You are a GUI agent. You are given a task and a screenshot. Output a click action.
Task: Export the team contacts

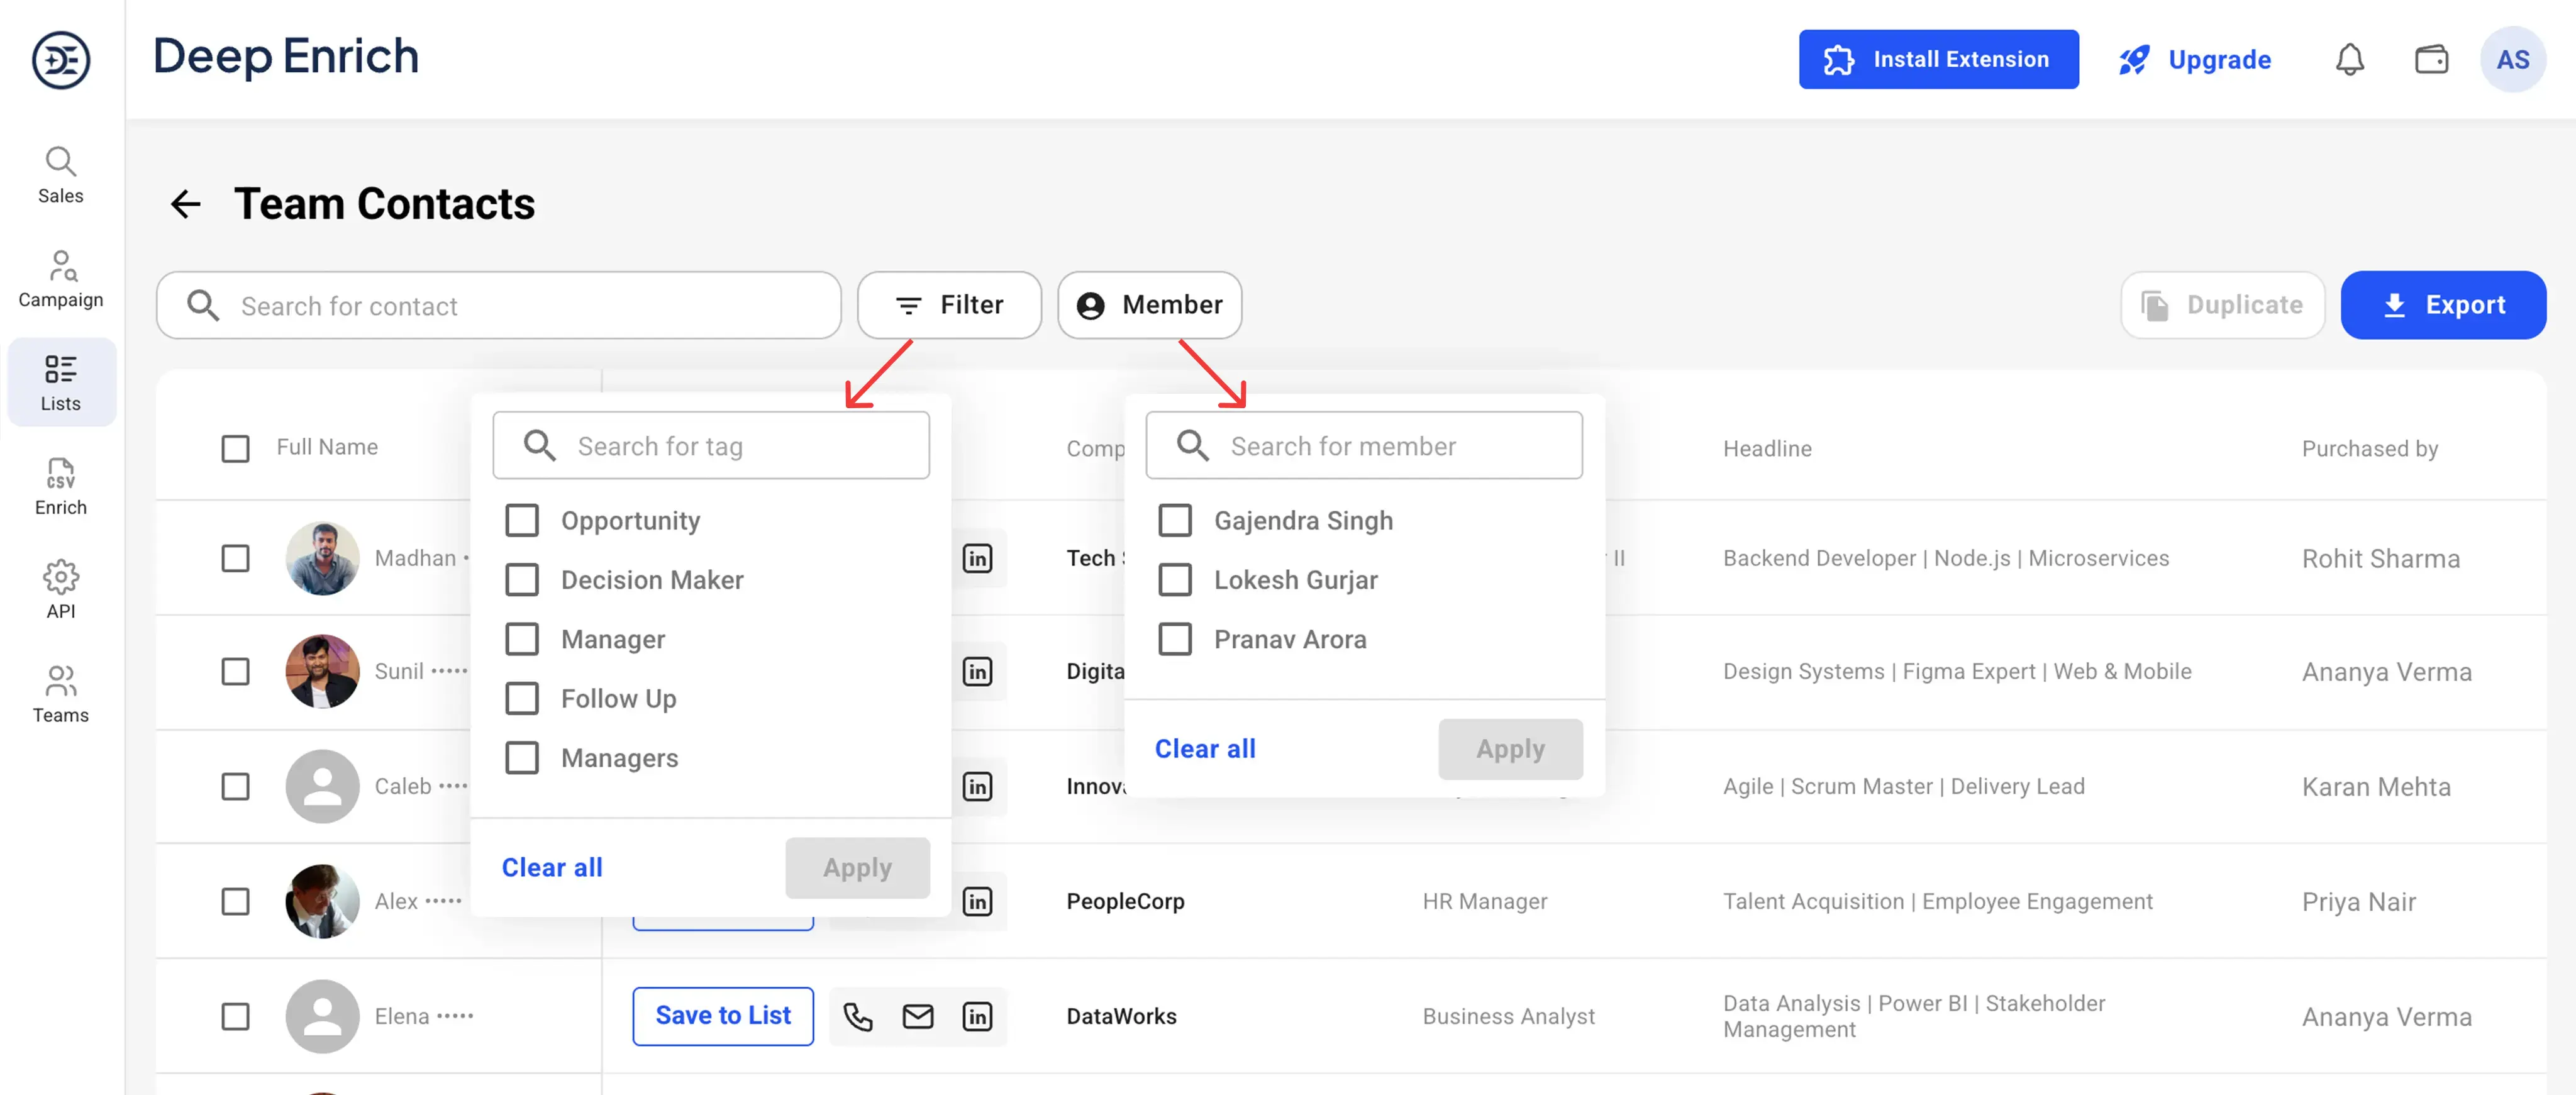[x=2443, y=305]
